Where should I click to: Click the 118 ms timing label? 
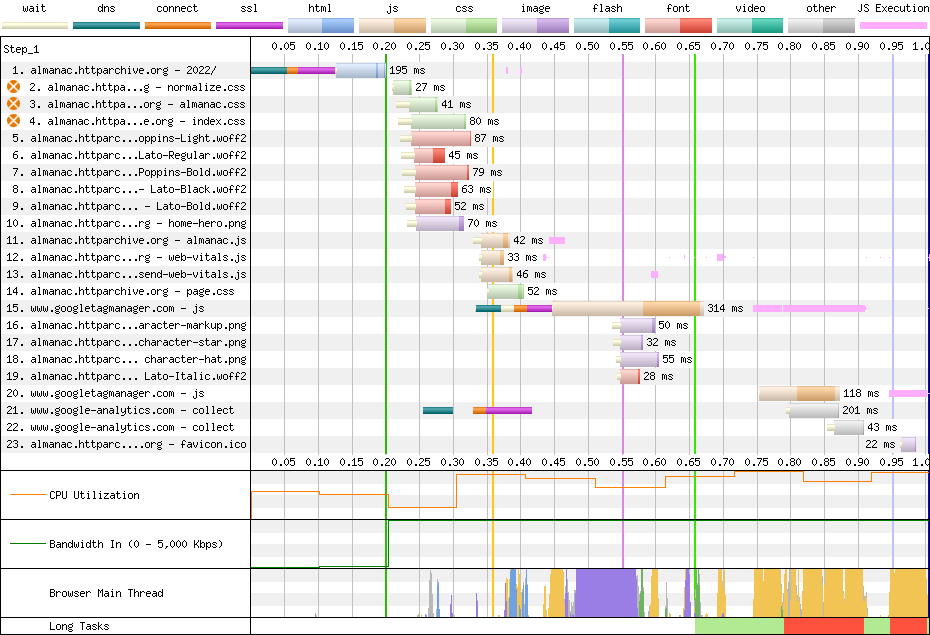point(861,393)
